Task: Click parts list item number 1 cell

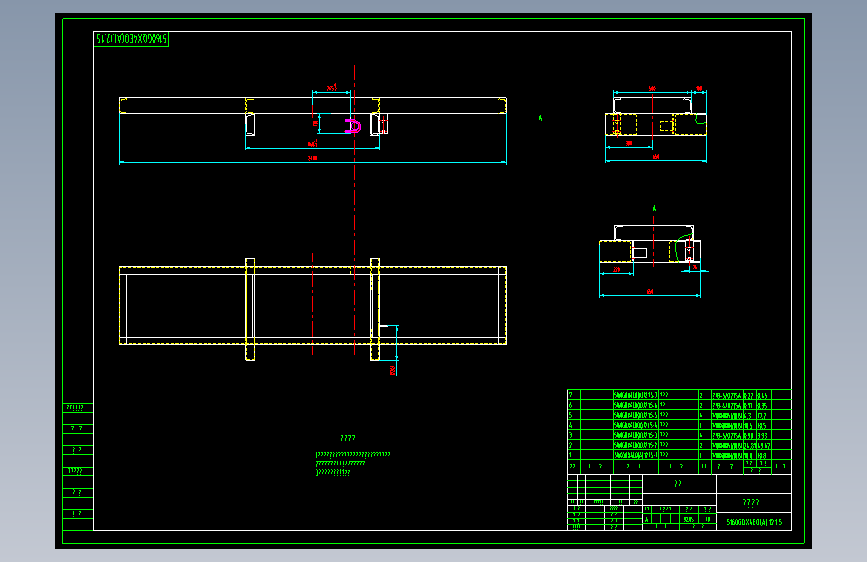Action: 574,455
